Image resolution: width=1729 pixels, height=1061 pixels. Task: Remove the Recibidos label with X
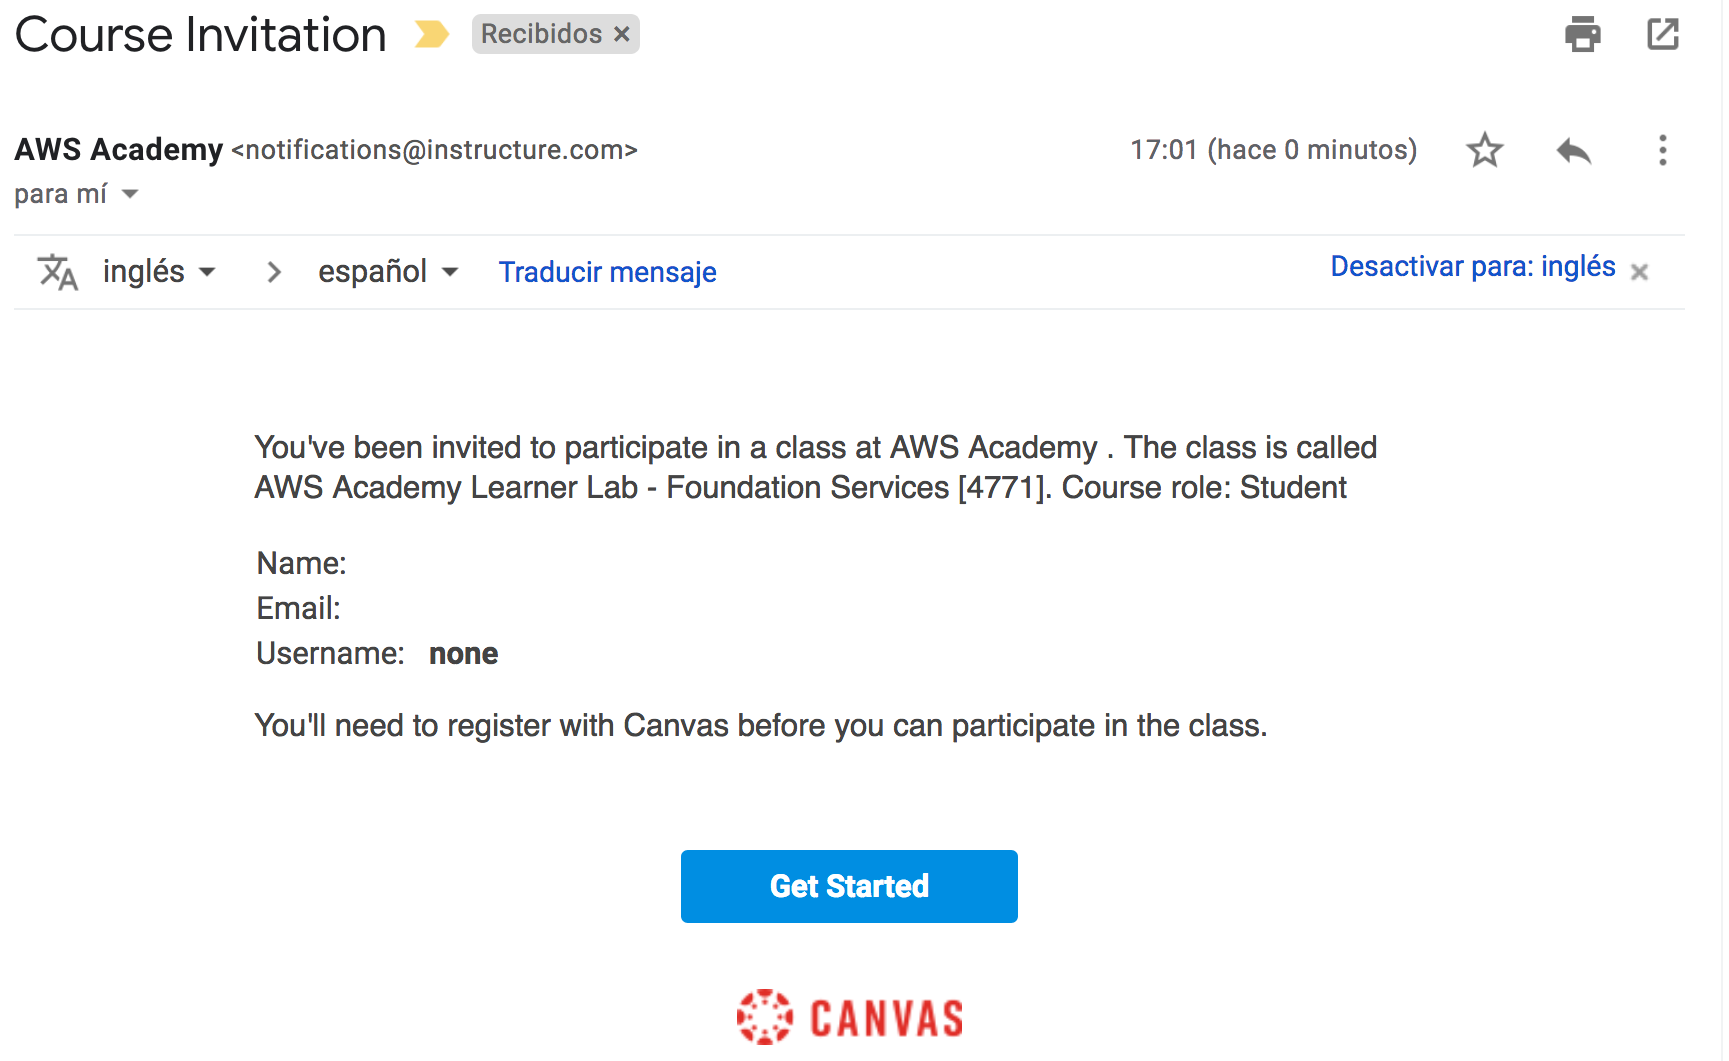pyautogui.click(x=622, y=34)
